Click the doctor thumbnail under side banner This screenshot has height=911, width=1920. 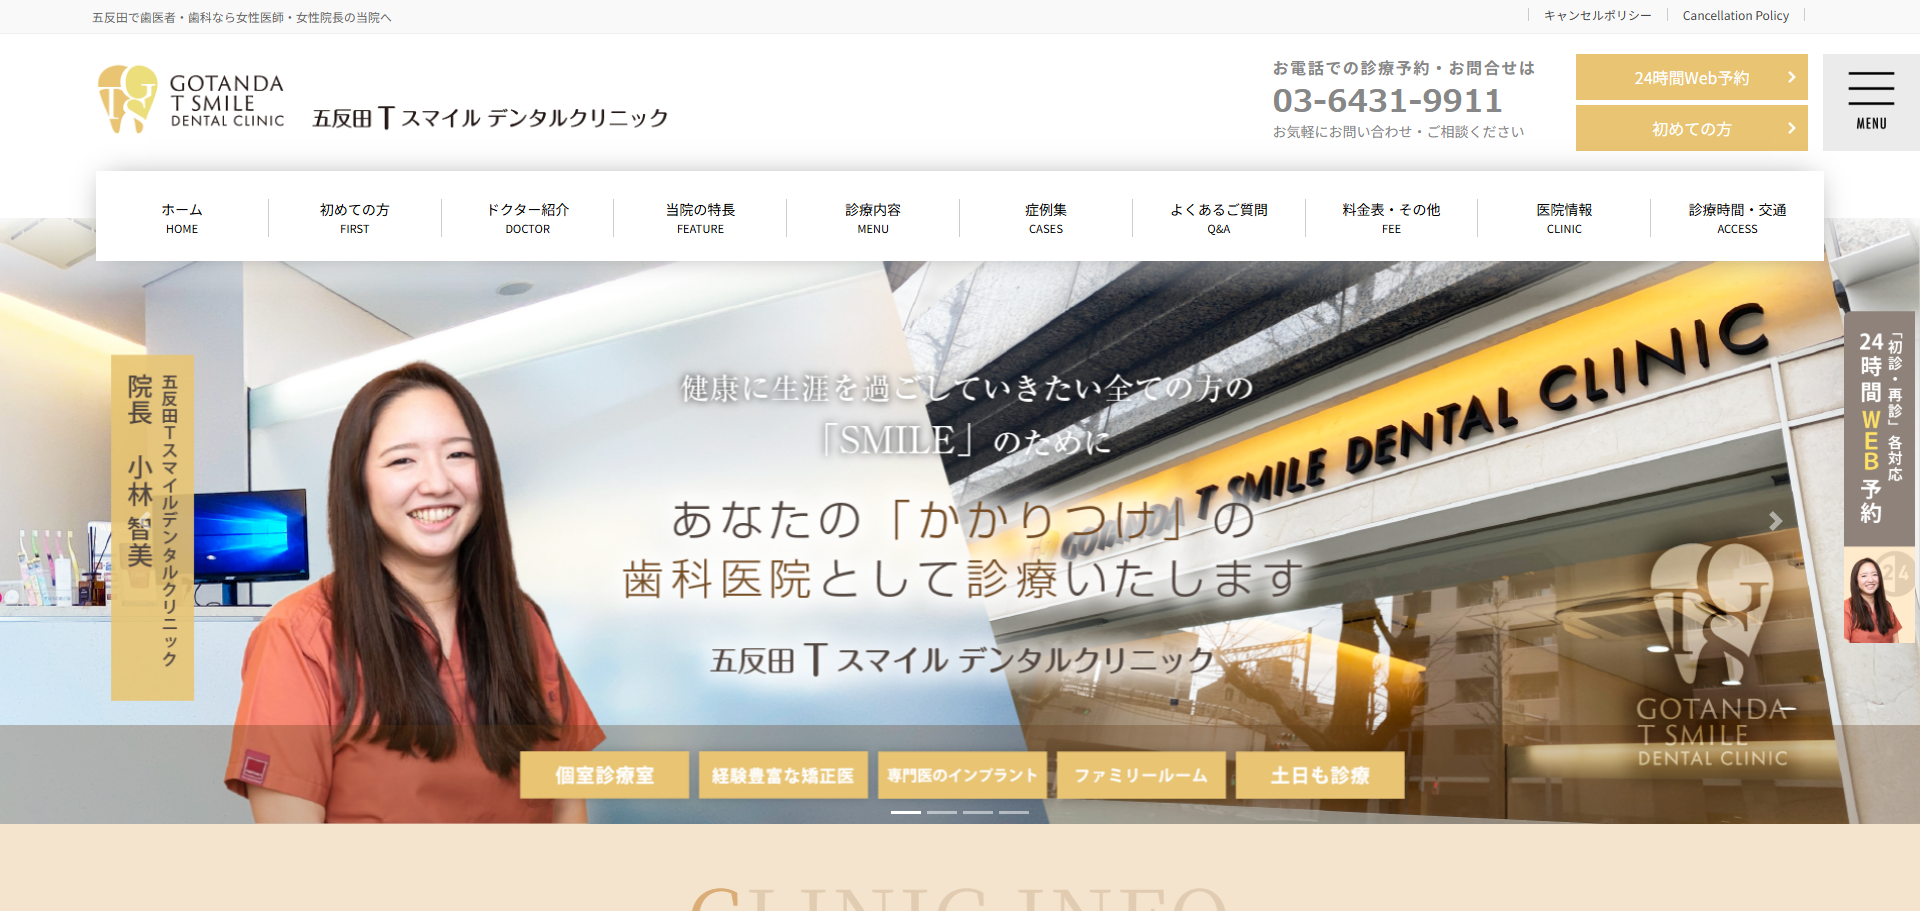1879,596
